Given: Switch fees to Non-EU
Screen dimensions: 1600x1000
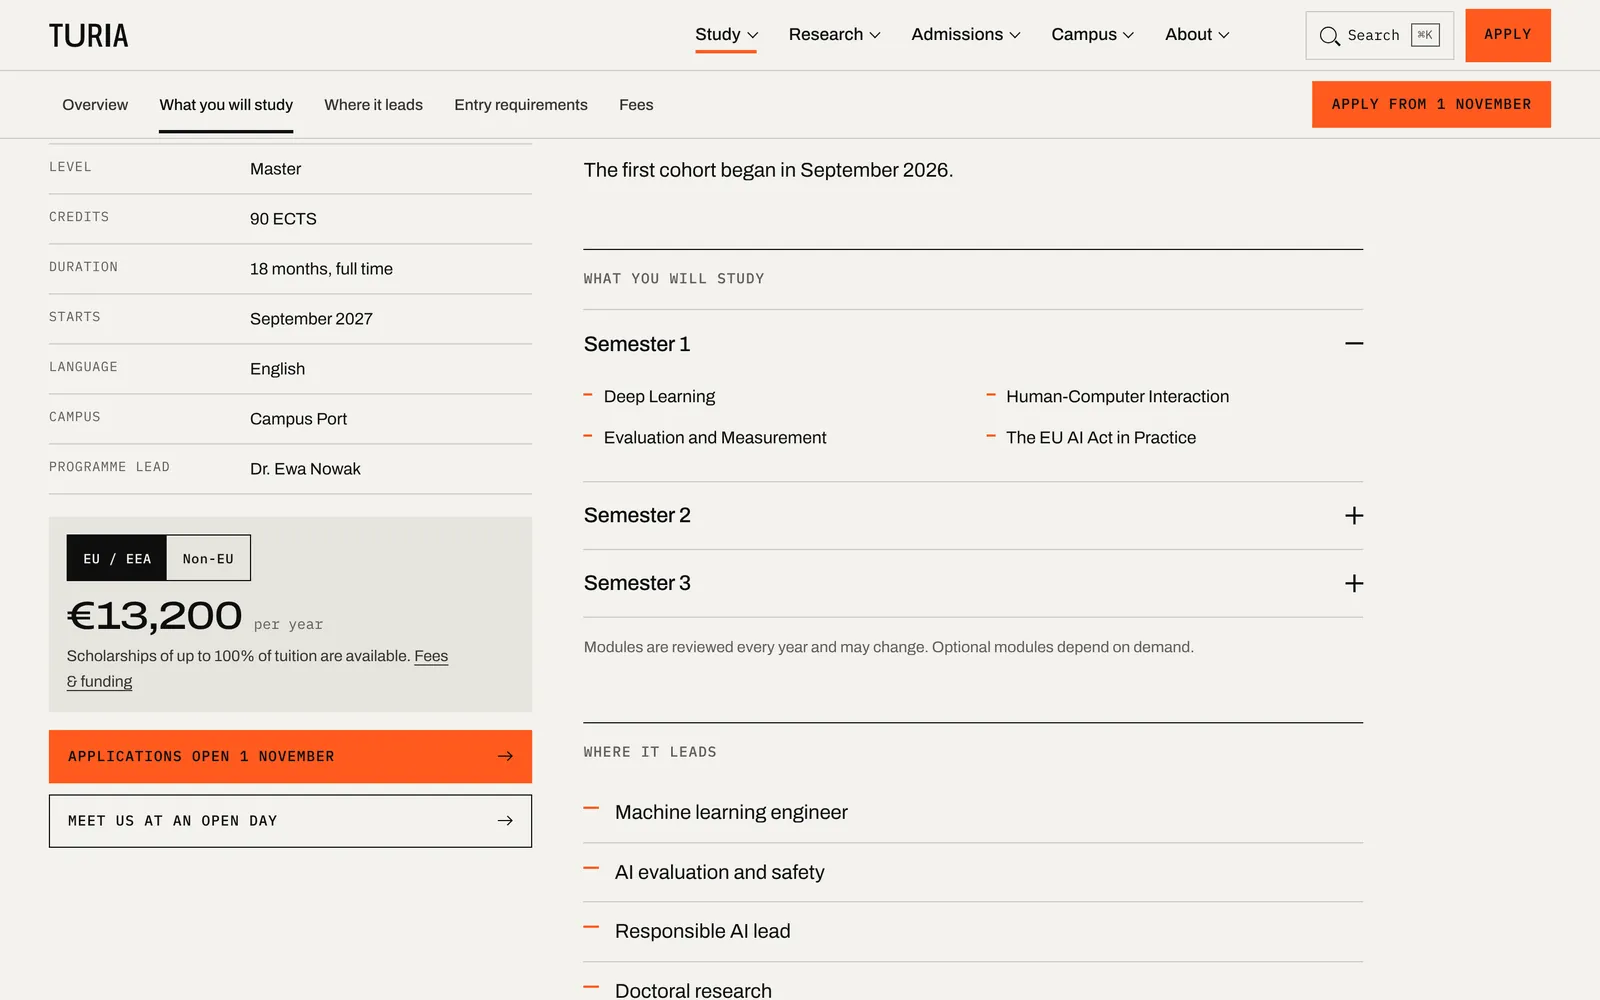Looking at the screenshot, I should 208,558.
